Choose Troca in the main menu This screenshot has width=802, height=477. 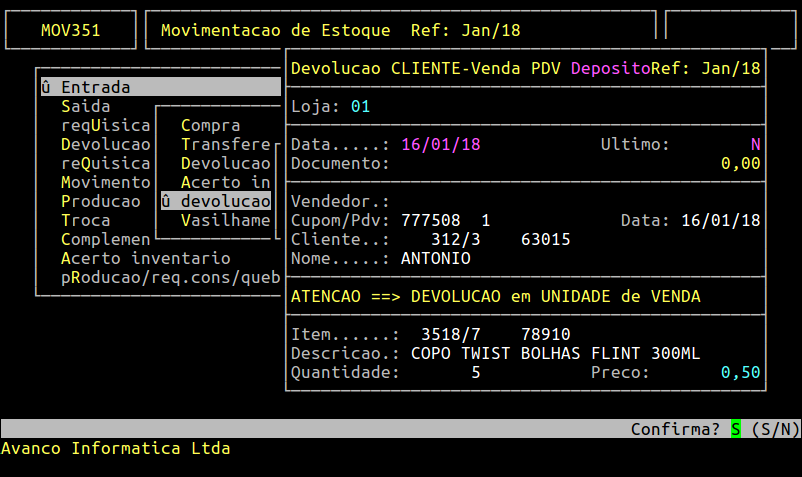point(85,220)
